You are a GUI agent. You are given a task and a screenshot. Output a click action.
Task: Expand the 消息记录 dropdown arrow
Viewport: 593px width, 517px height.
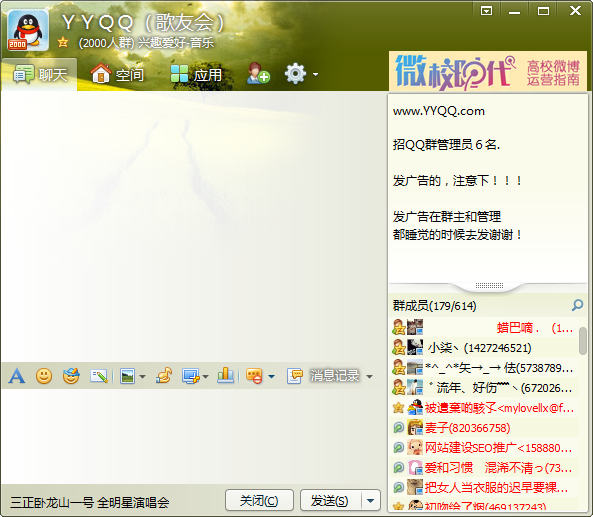tap(369, 377)
